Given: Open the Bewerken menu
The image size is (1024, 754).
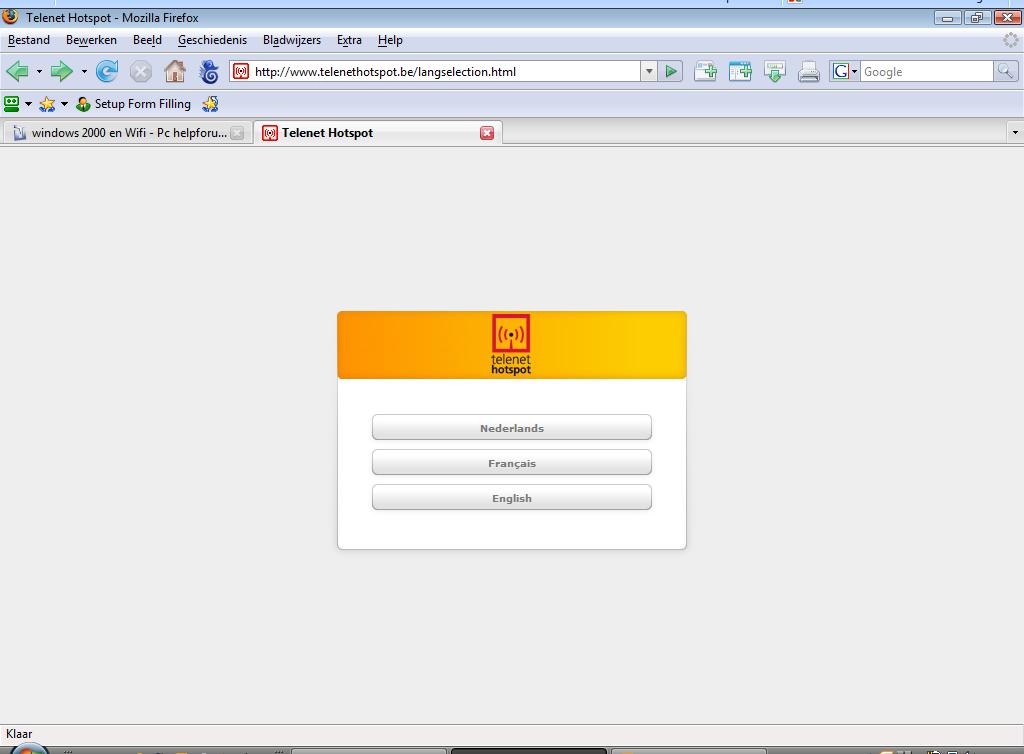Looking at the screenshot, I should point(91,40).
